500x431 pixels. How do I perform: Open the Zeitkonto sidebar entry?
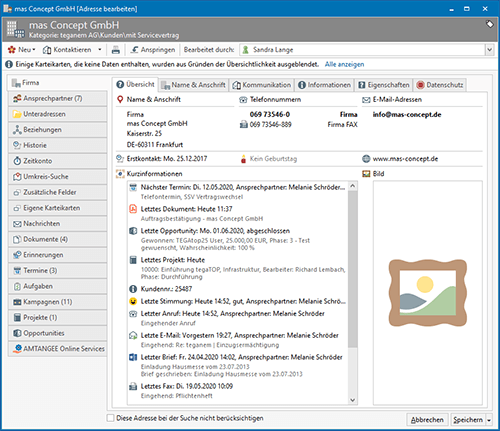click(57, 161)
